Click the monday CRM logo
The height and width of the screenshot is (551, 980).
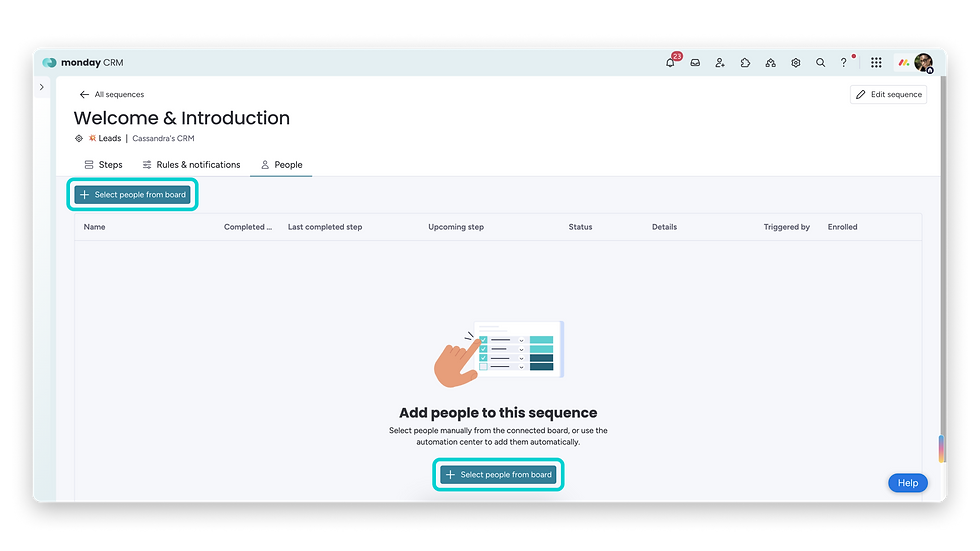[82, 62]
